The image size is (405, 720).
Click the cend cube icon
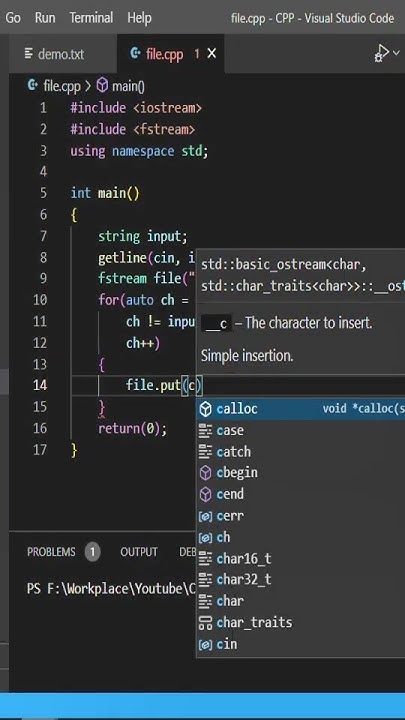(x=205, y=494)
